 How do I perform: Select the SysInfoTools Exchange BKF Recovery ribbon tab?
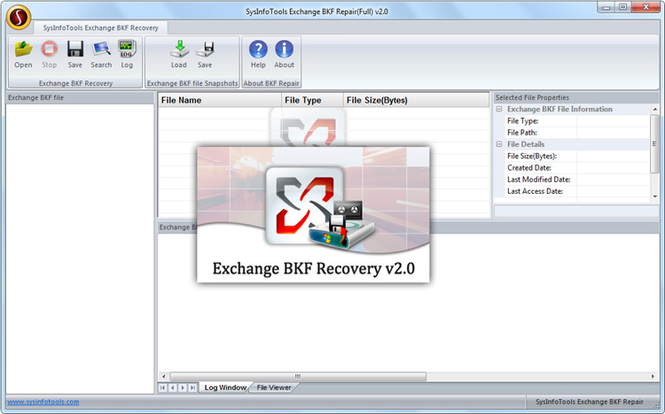(x=101, y=28)
